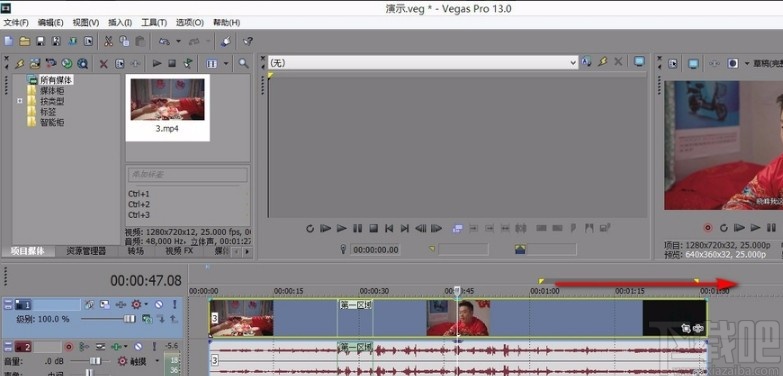Image resolution: width=783 pixels, height=376 pixels.
Task: Solo video track 1
Action: click(x=175, y=304)
